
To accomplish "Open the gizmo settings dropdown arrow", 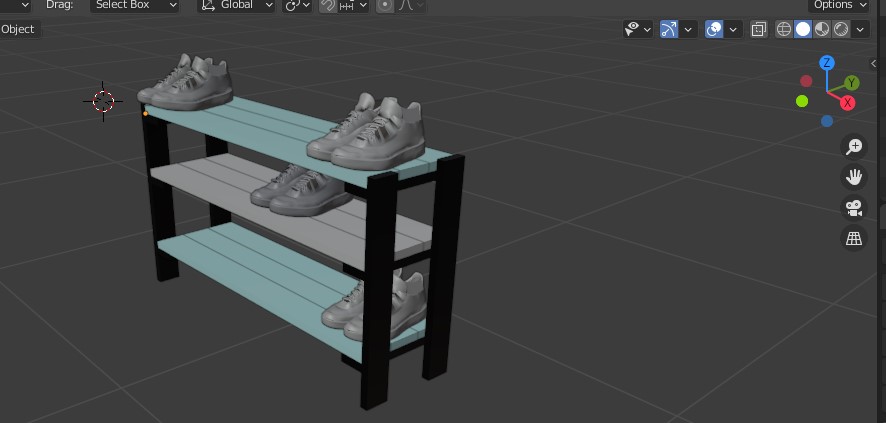I will coord(688,29).
